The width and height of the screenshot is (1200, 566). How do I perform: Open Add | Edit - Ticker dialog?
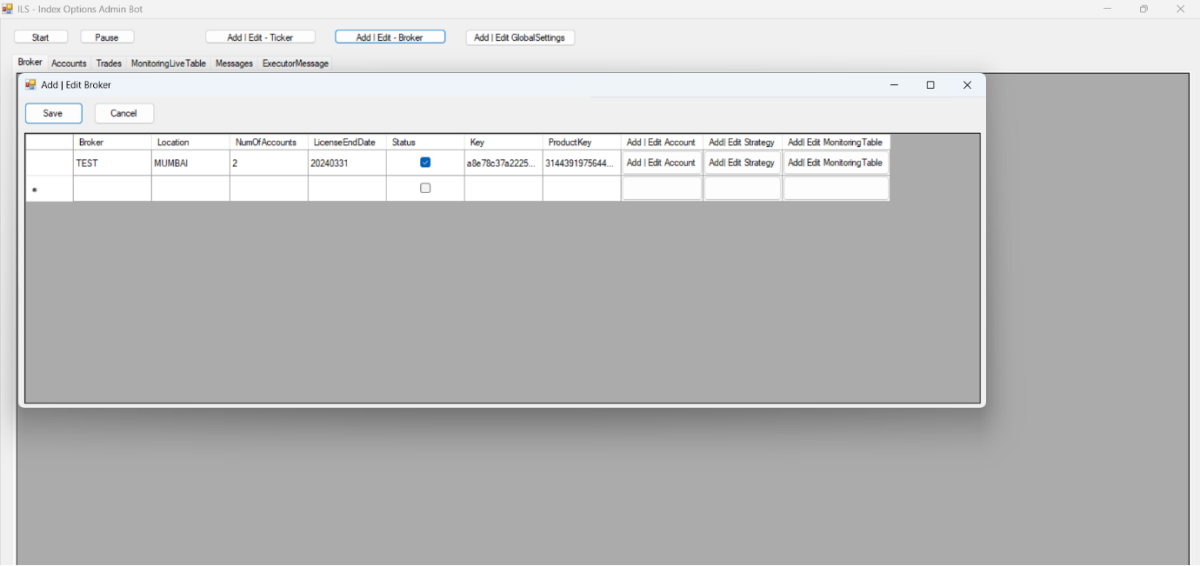(261, 37)
